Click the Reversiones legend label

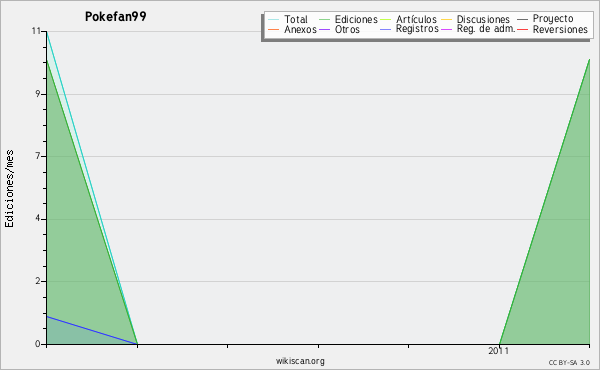560,29
